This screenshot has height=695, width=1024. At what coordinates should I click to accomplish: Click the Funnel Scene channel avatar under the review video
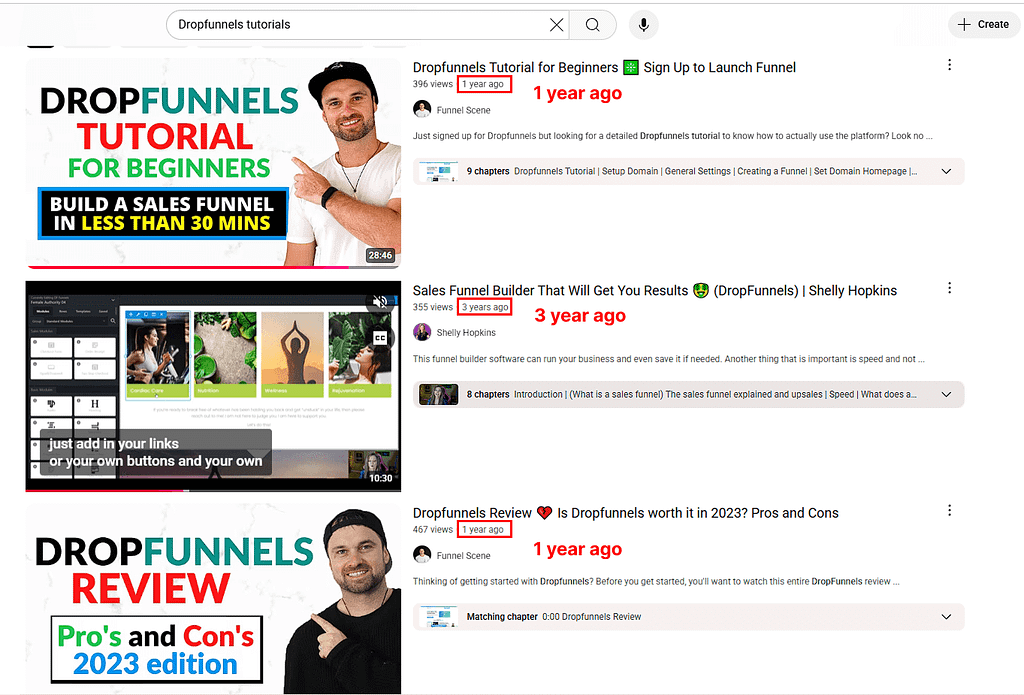422,555
